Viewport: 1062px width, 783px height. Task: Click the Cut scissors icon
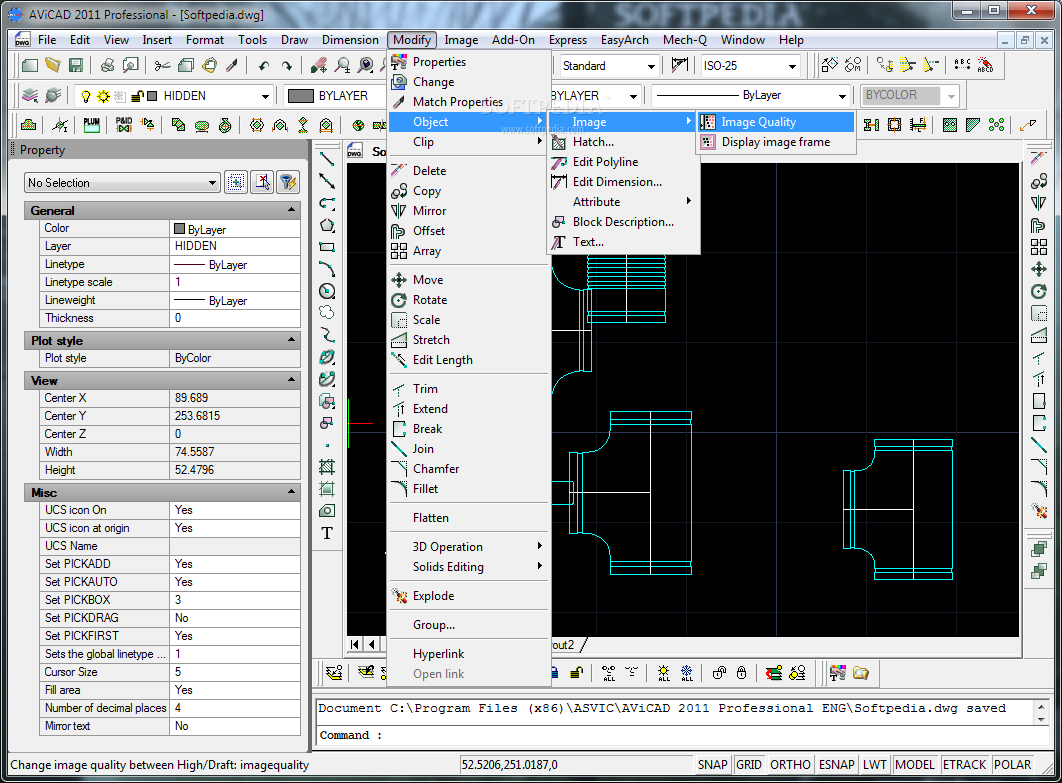click(162, 66)
